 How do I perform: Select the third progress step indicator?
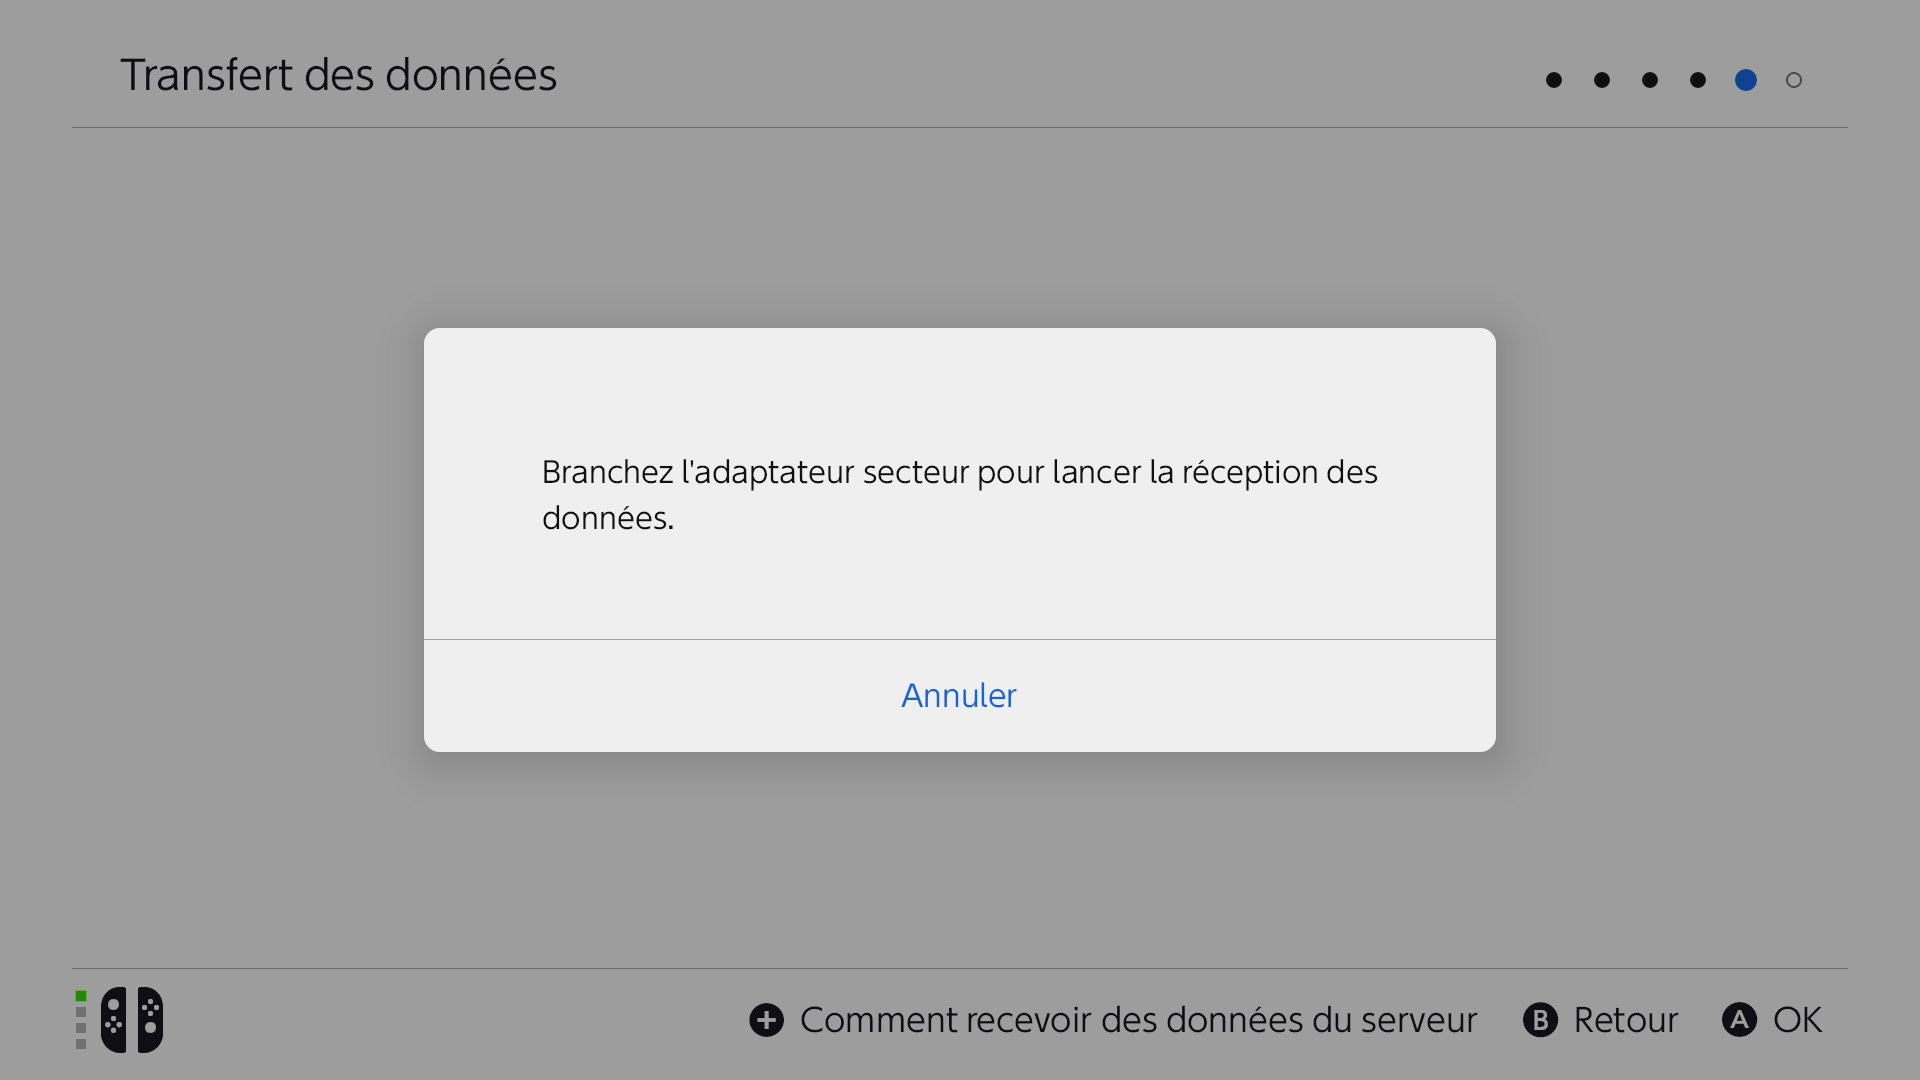1649,80
